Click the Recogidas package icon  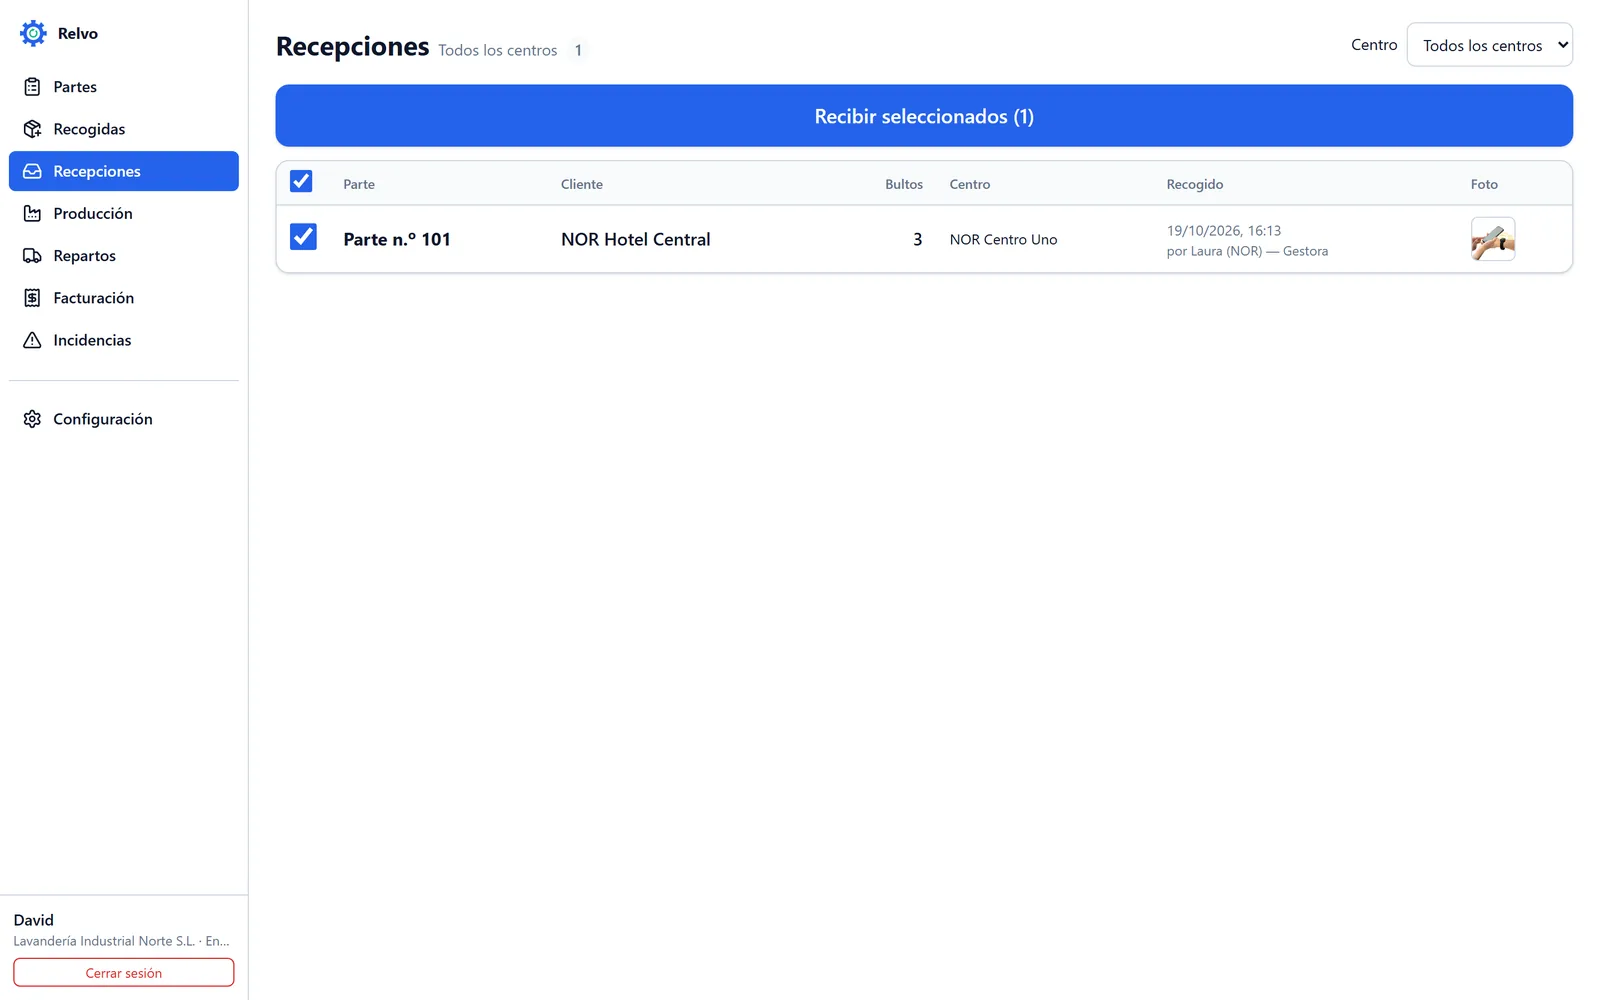32,129
